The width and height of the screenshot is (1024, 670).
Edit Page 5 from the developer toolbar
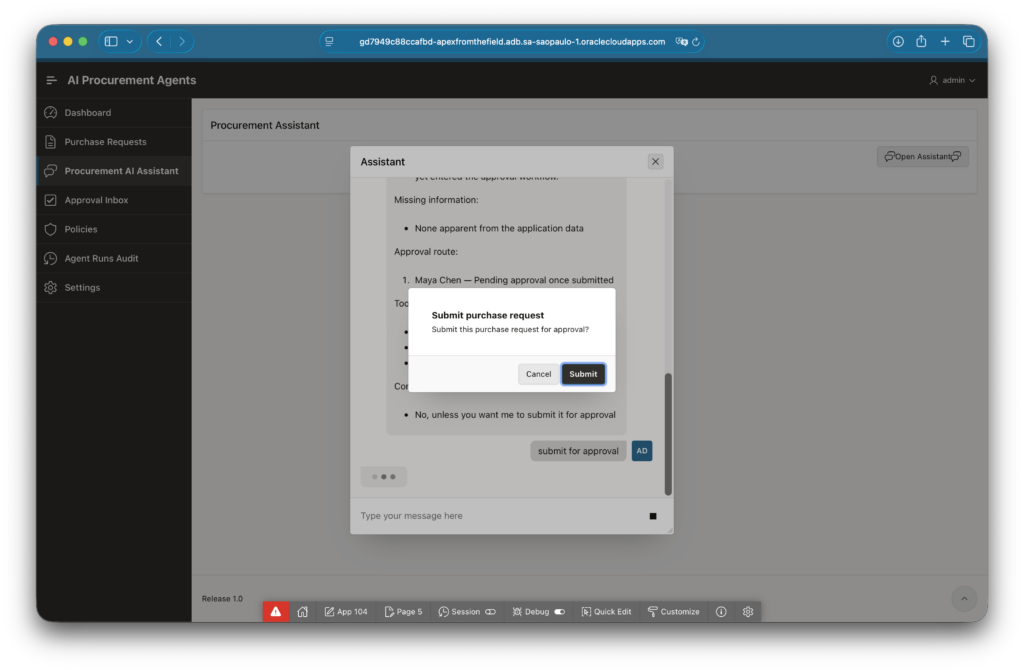[404, 612]
